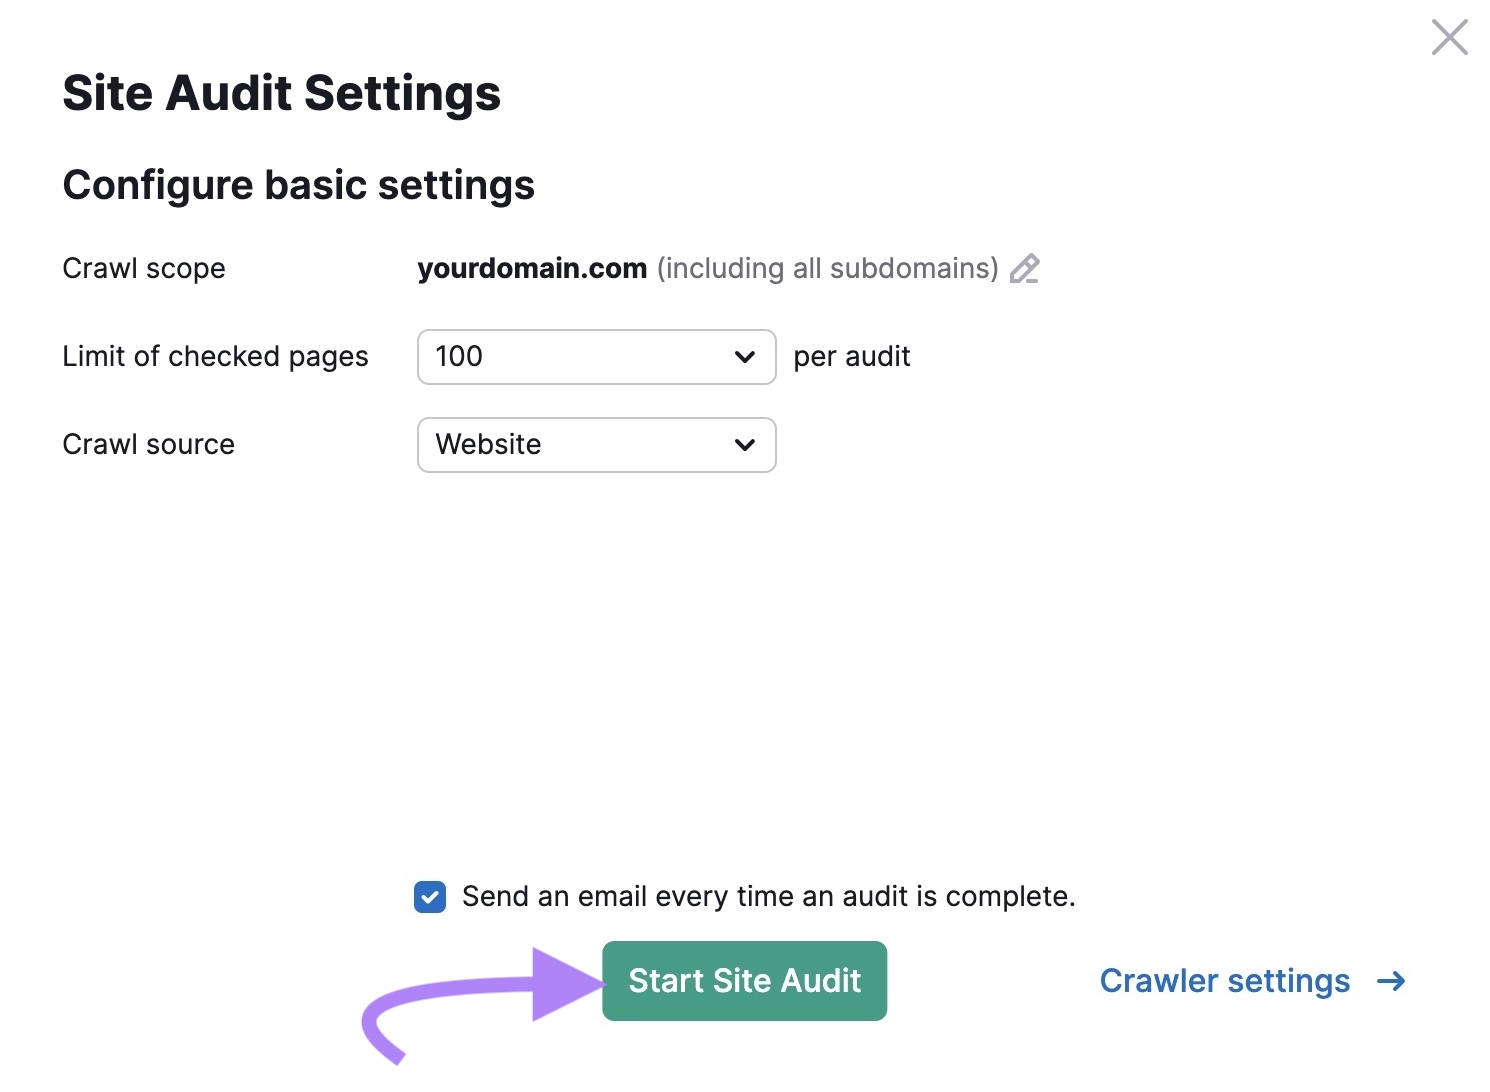Click the chevron on the Website dropdown
Image resolution: width=1490 pixels, height=1092 pixels.
(745, 445)
